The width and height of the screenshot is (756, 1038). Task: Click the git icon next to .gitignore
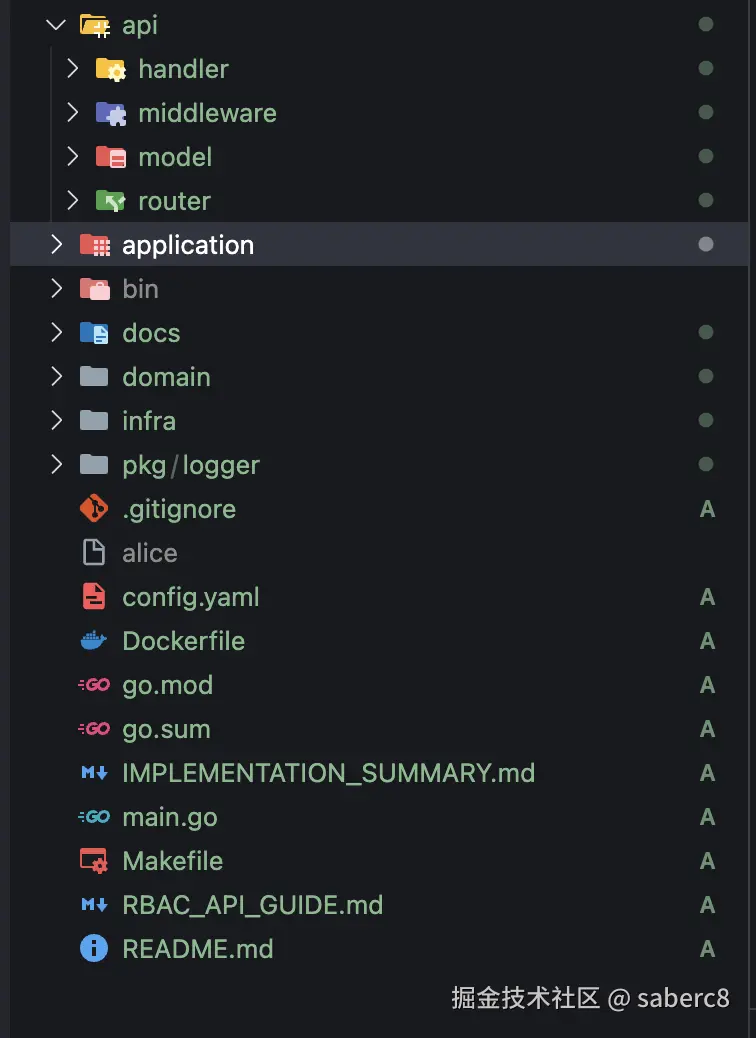93,509
